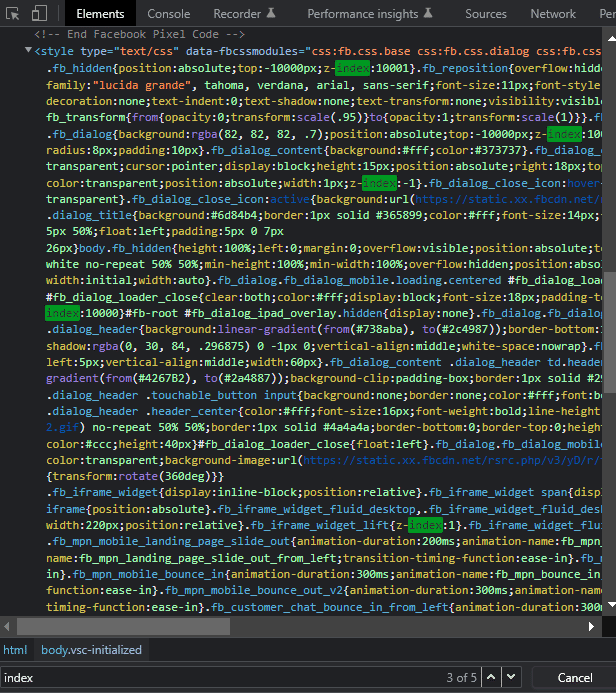Click the highlighted 'index' in .fb_hidden rule
Viewport: 616px width, 693px height.
(352, 68)
